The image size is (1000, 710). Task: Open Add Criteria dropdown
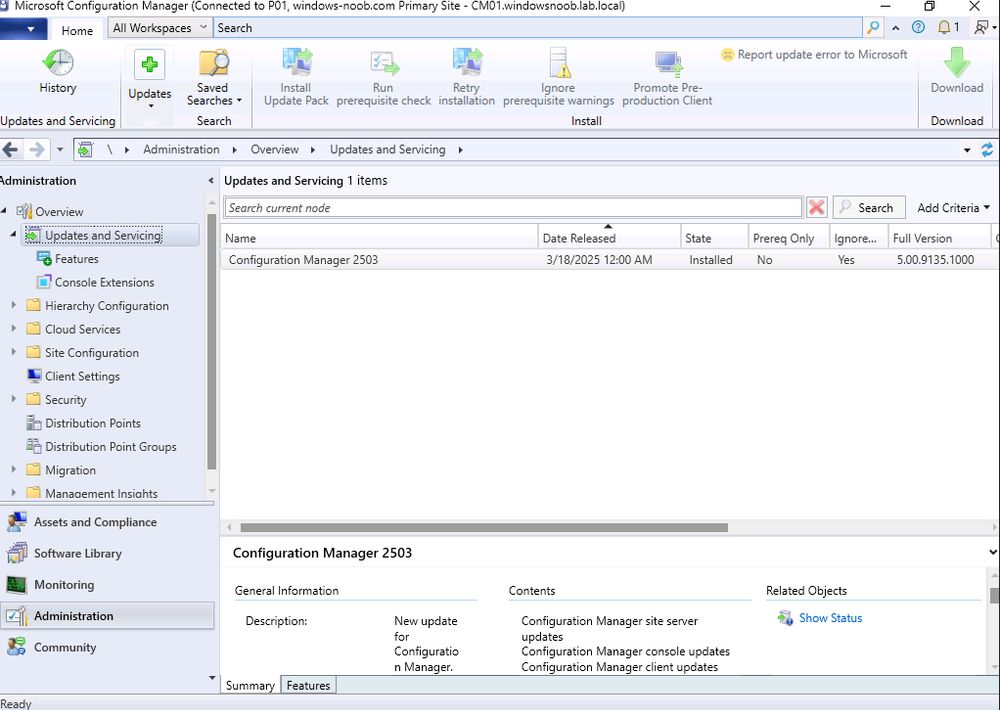coord(953,208)
